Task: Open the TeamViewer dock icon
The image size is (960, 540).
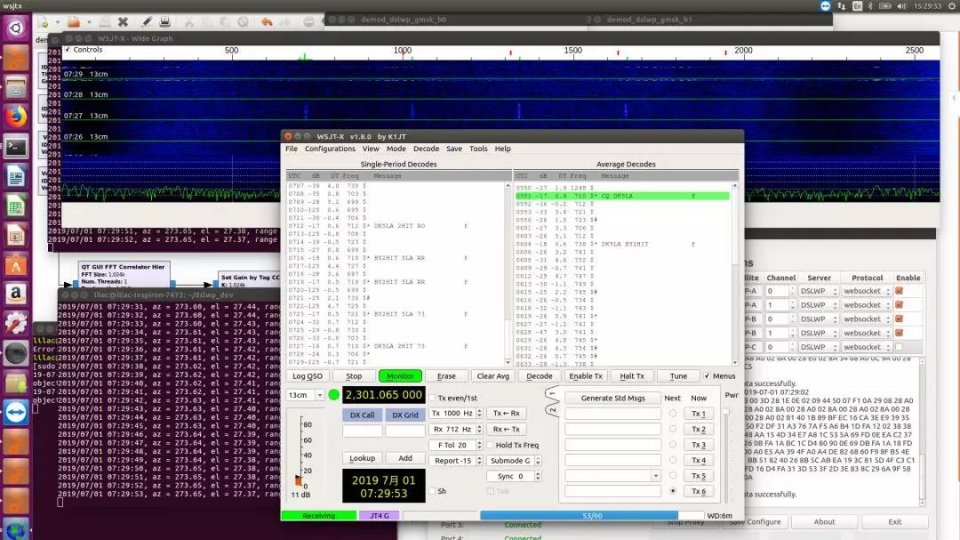Action: tap(16, 413)
